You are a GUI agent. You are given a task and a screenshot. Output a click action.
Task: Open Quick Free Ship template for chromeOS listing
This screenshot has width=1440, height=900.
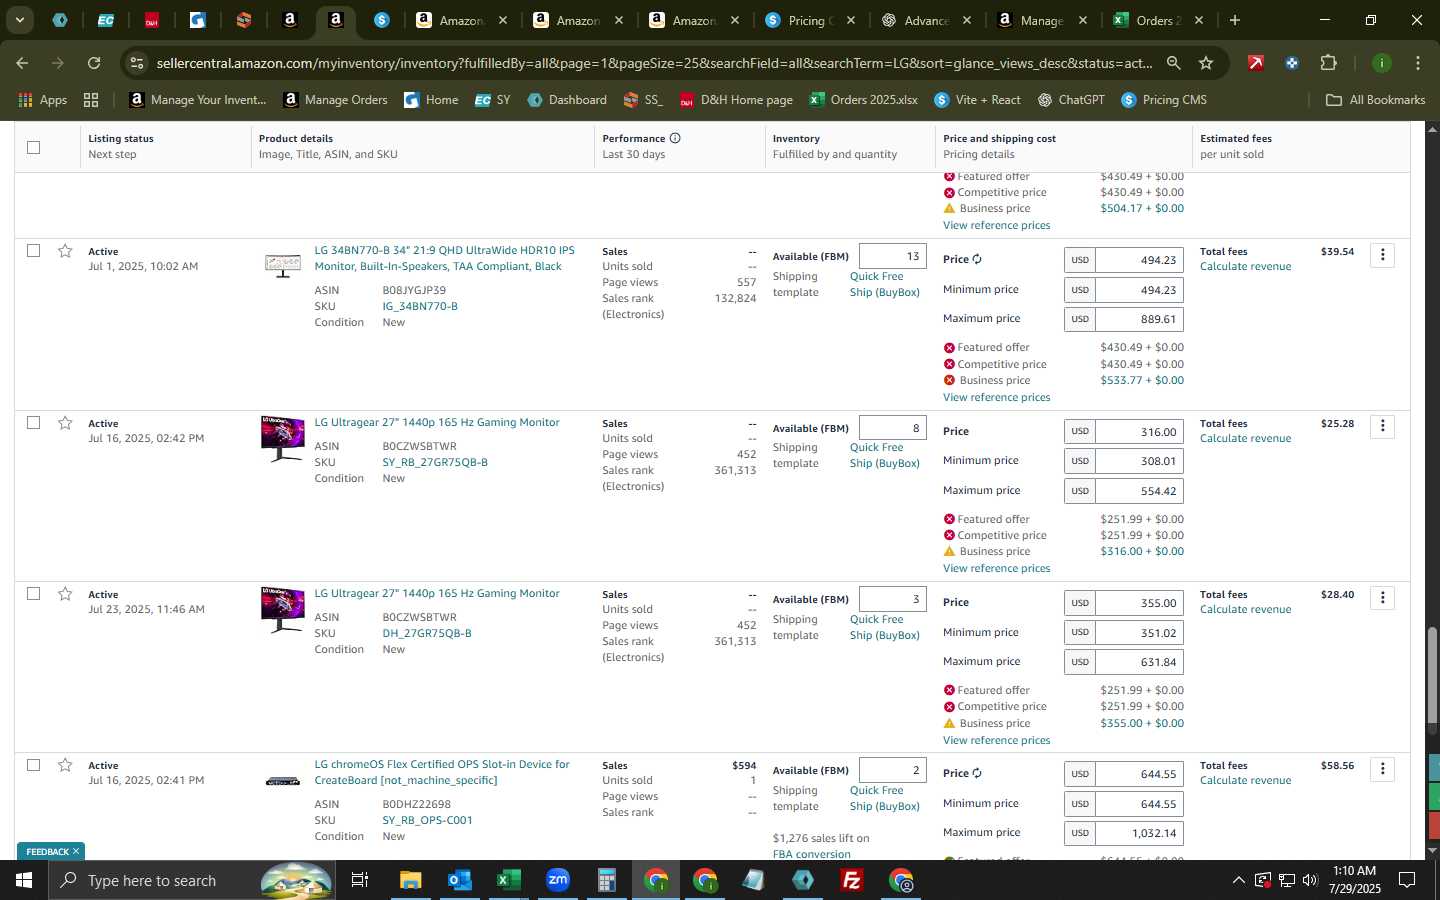click(x=884, y=798)
